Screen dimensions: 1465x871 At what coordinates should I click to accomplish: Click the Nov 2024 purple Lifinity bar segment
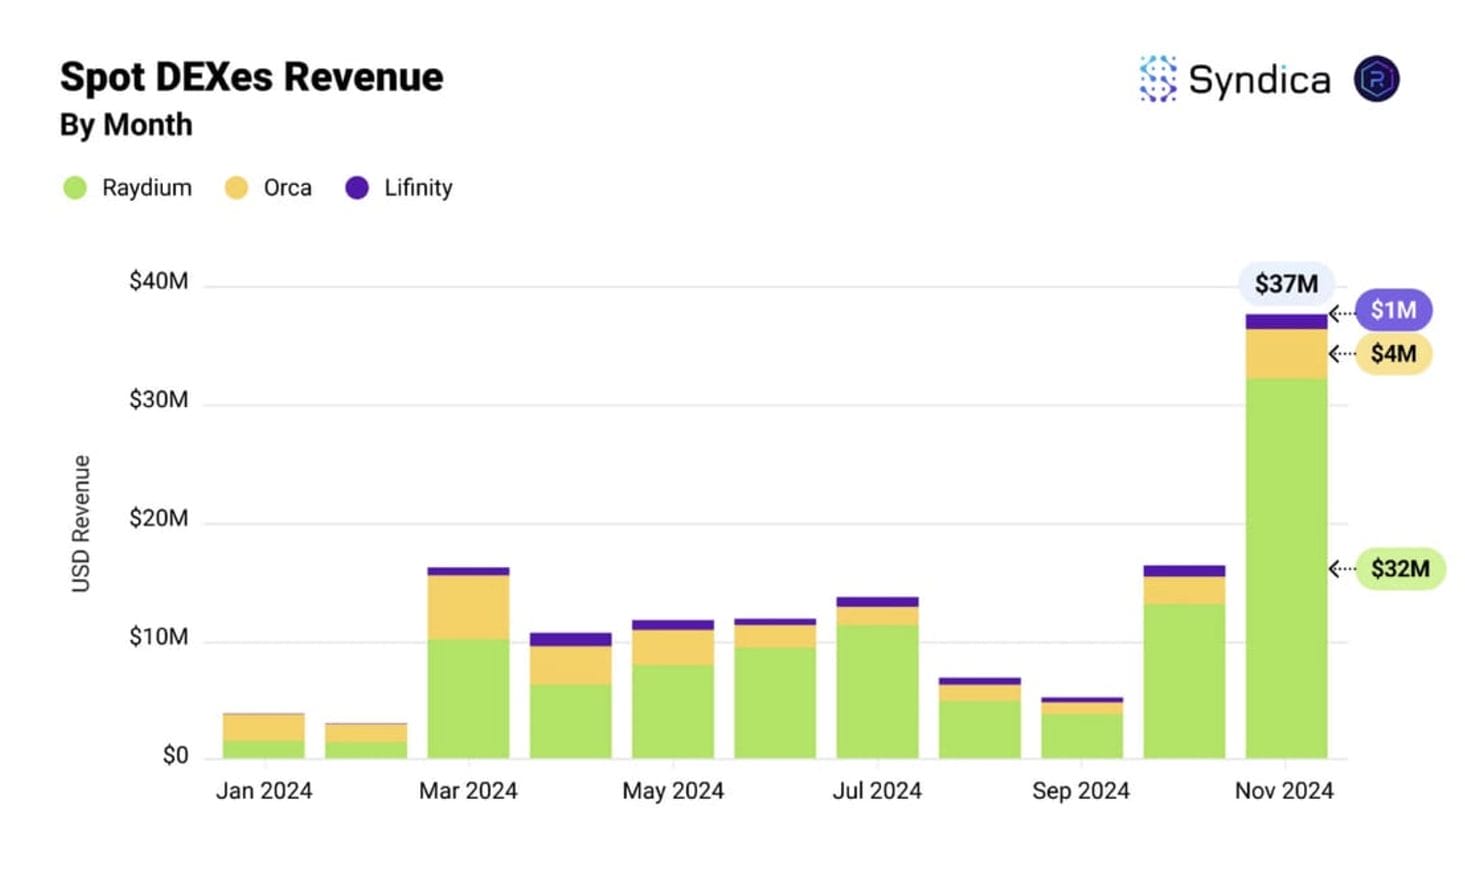tap(1286, 321)
